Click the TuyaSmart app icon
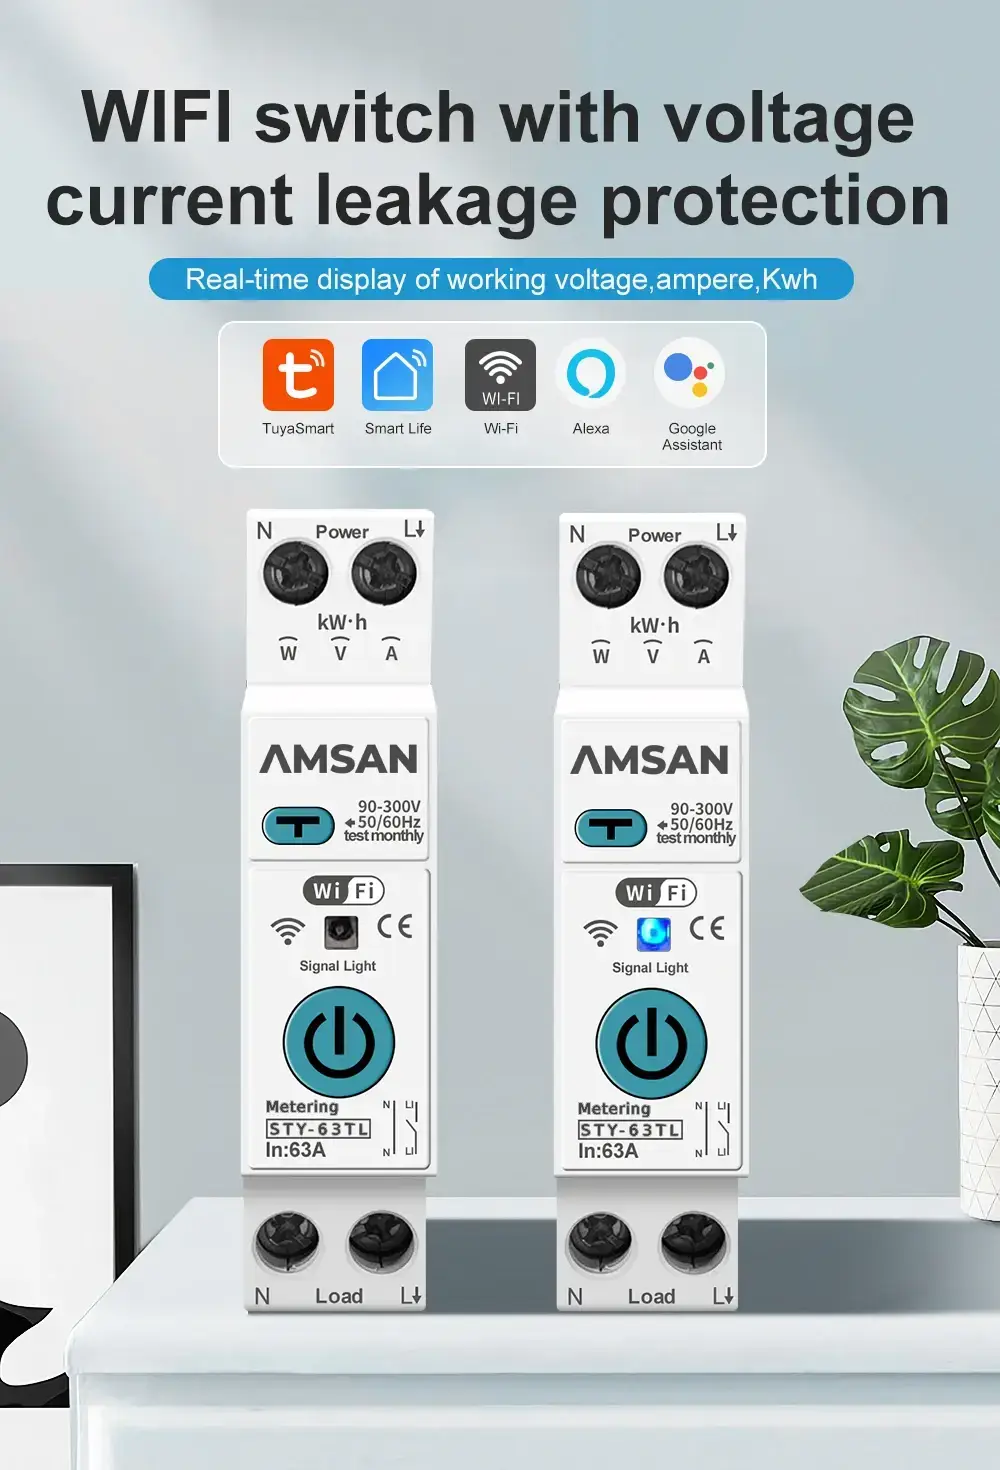This screenshot has height=1470, width=1000. 298,375
